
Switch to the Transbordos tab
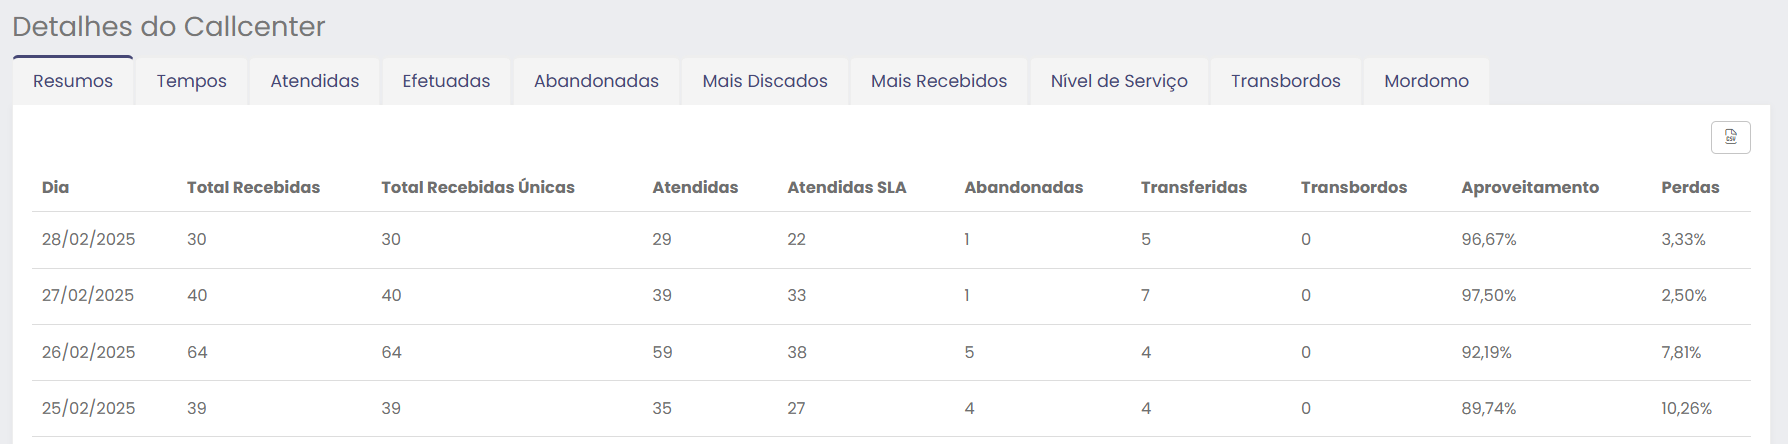coord(1285,81)
